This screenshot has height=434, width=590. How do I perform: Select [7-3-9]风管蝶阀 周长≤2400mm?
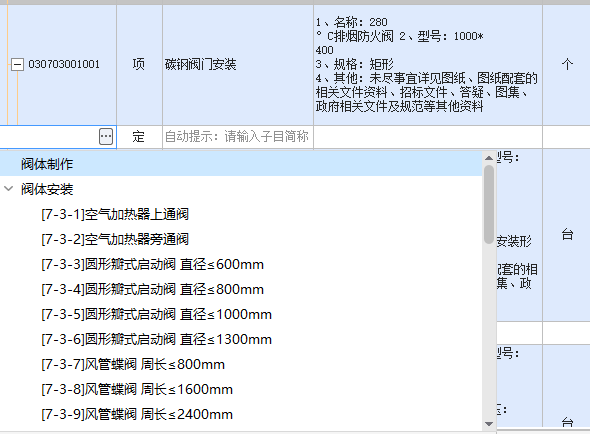point(137,414)
